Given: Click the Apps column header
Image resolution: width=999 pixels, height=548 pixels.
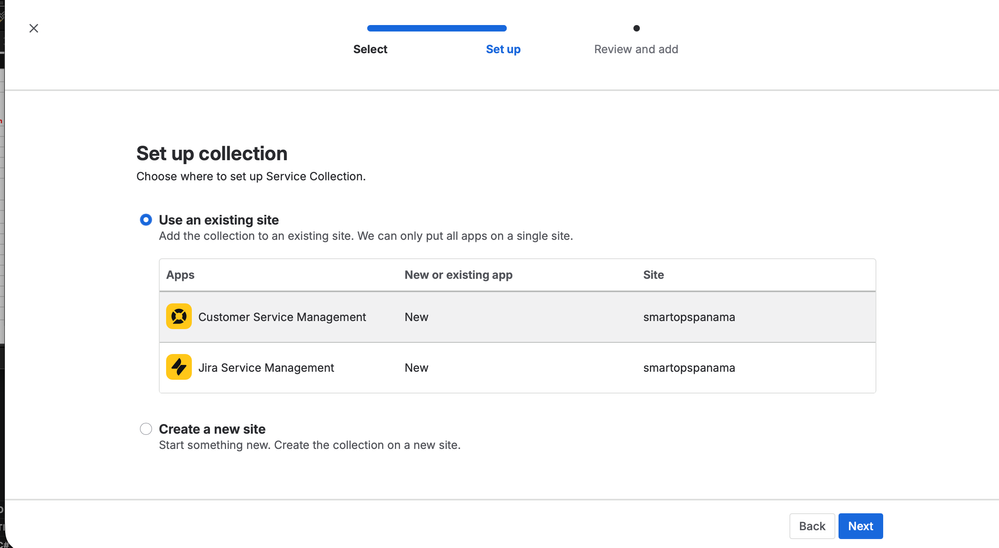Looking at the screenshot, I should coord(180,275).
